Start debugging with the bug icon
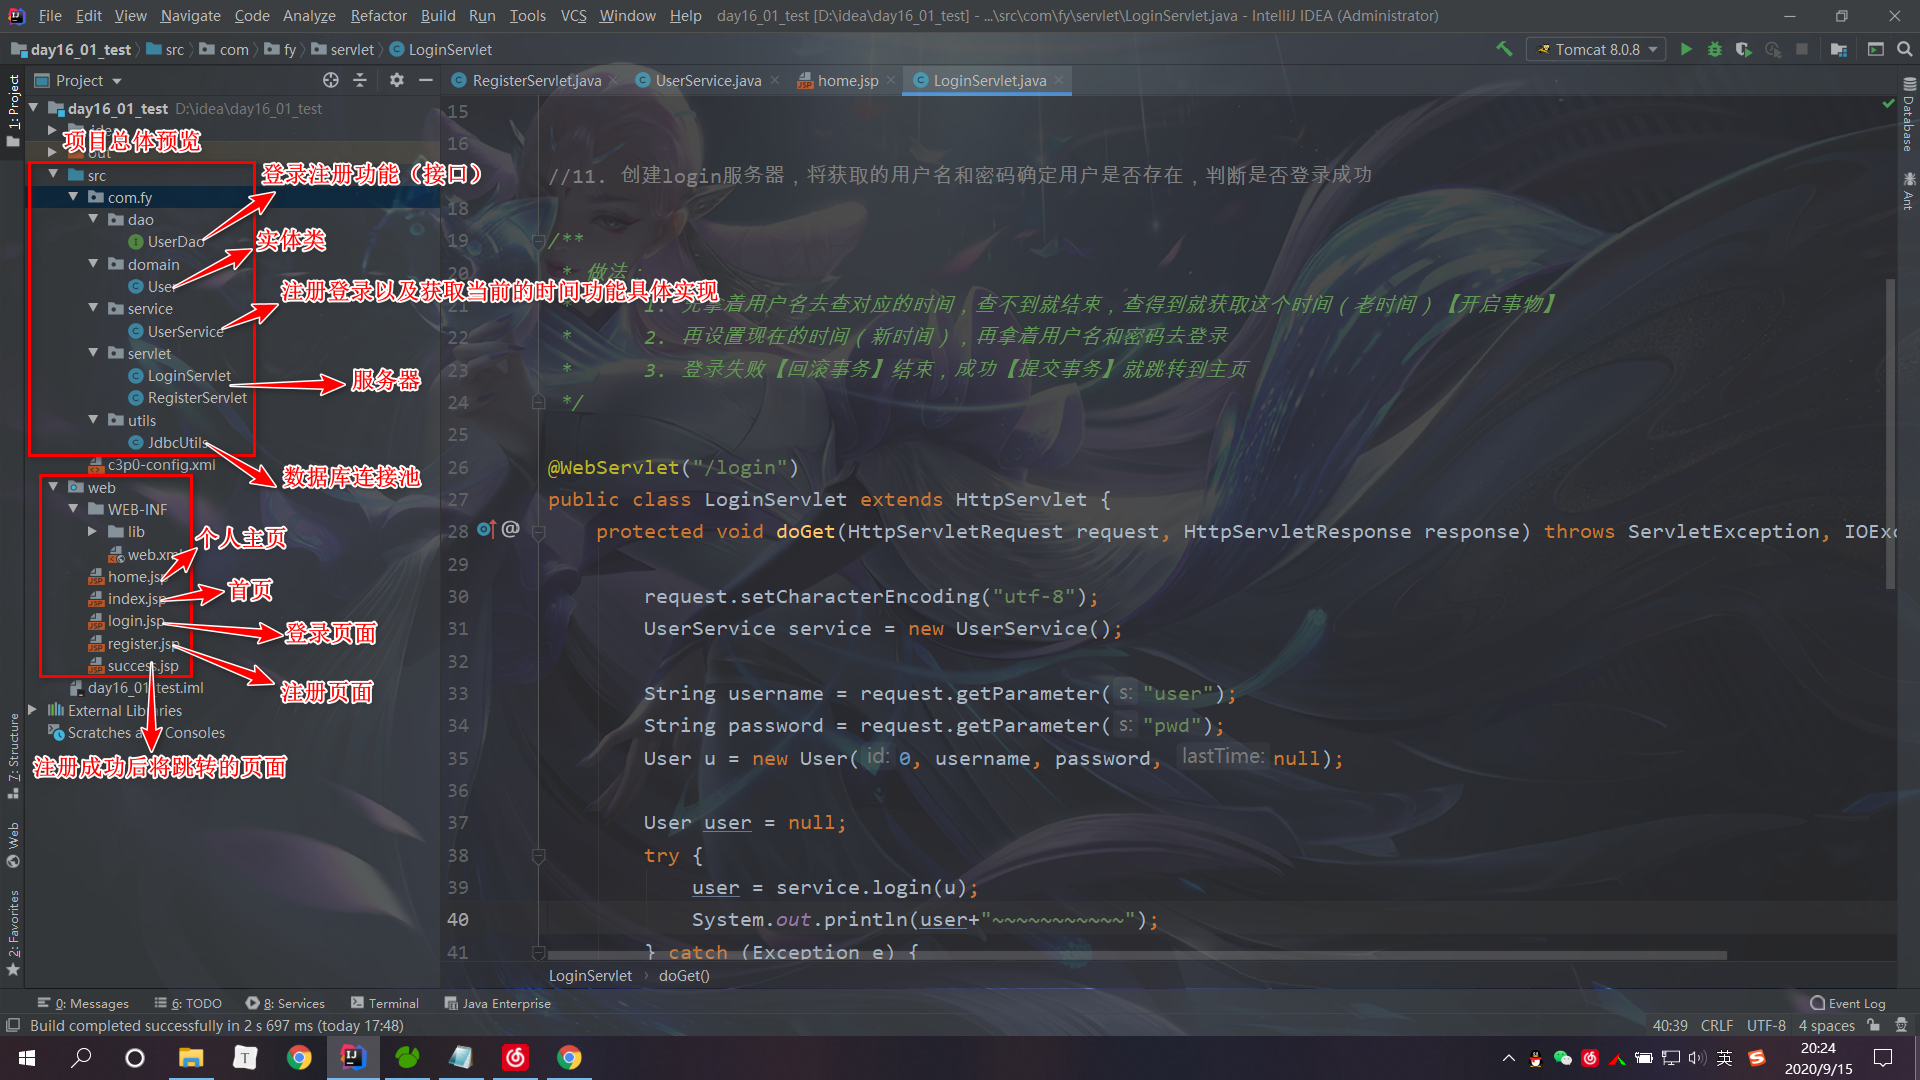1920x1080 pixels. [x=1715, y=49]
